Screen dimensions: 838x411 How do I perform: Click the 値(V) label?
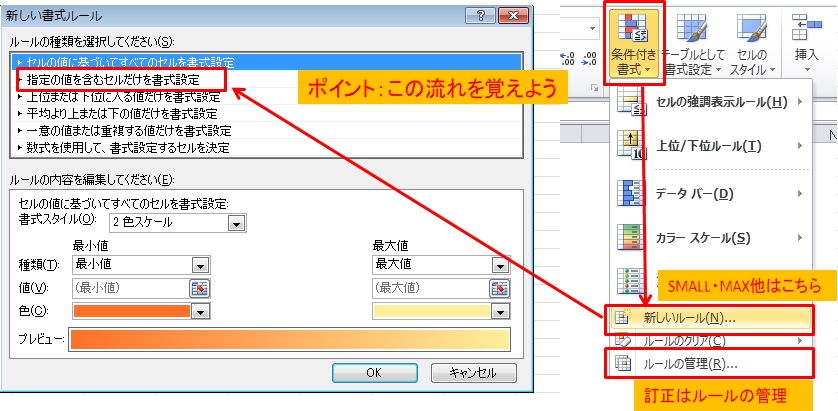click(33, 289)
